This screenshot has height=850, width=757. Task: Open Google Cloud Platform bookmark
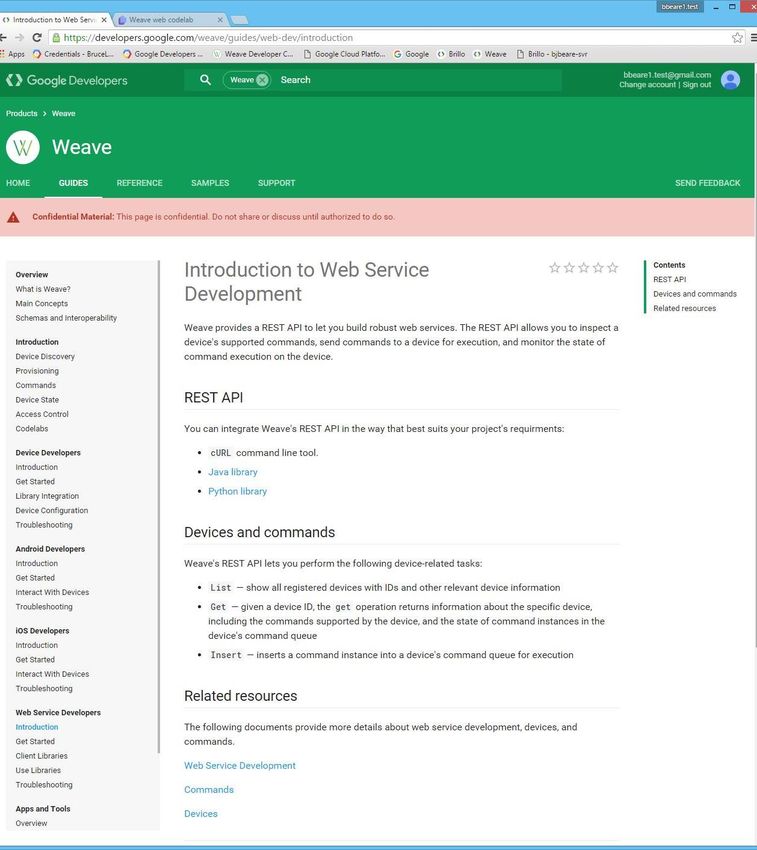click(344, 54)
